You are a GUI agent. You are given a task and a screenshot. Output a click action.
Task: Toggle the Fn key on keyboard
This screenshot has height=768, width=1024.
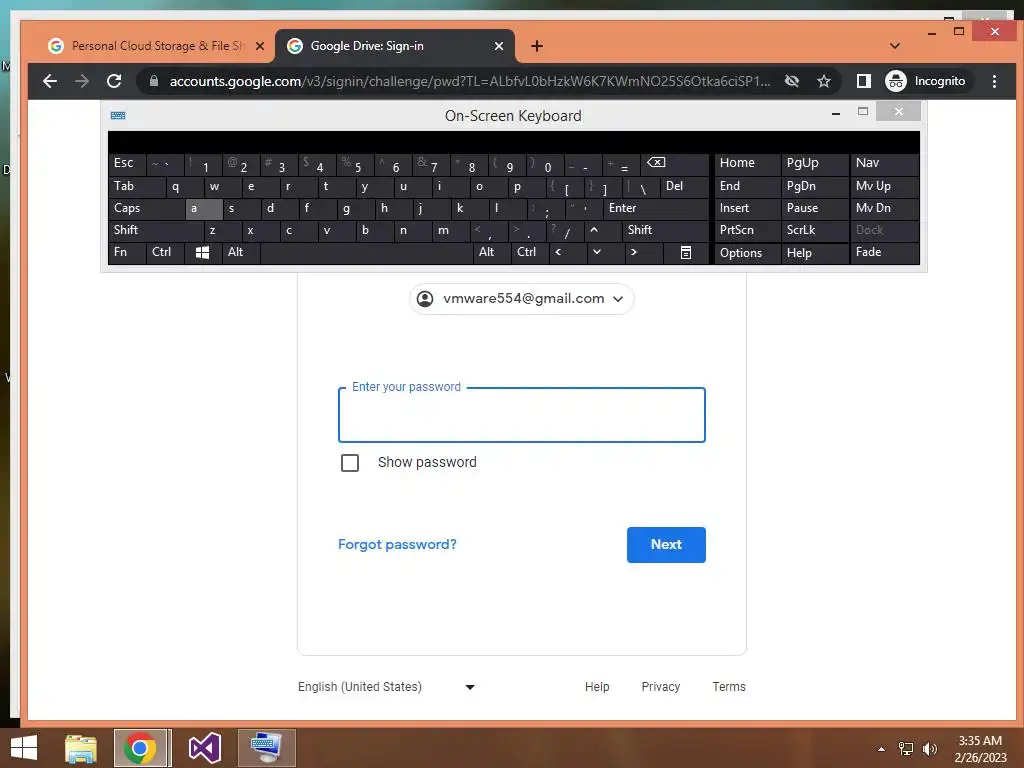(127, 252)
